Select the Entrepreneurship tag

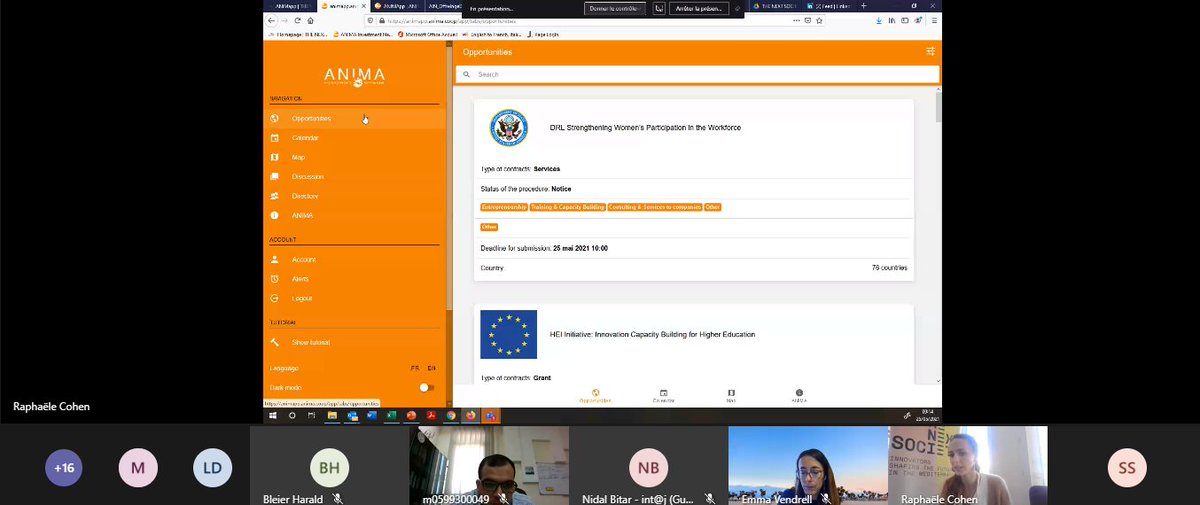point(503,207)
